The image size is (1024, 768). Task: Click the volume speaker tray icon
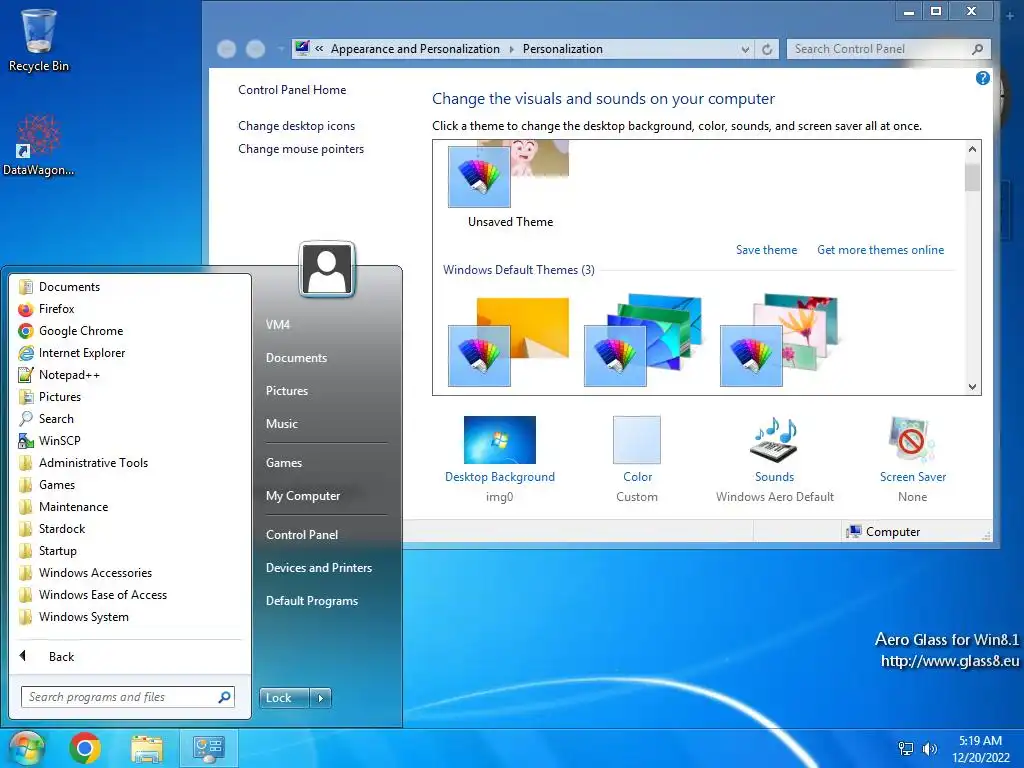[x=929, y=748]
